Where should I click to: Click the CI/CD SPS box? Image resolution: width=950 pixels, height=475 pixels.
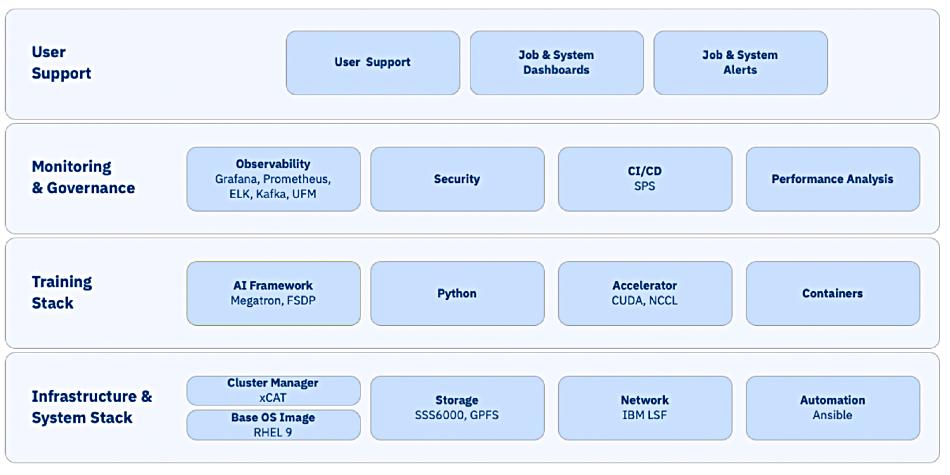[x=645, y=179]
